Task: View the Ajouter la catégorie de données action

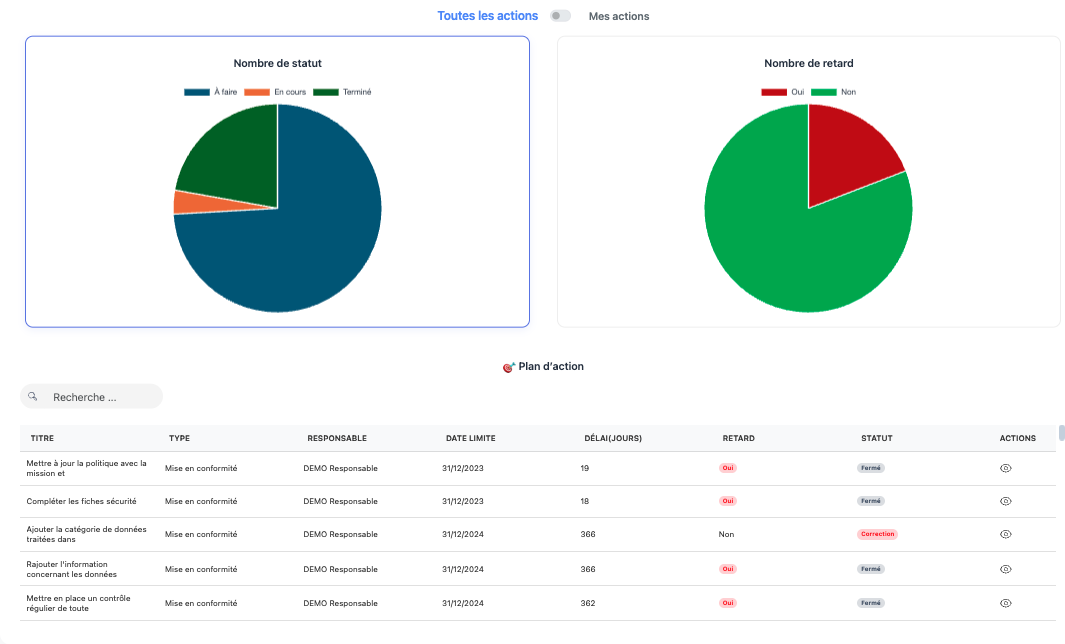Action: point(1006,534)
